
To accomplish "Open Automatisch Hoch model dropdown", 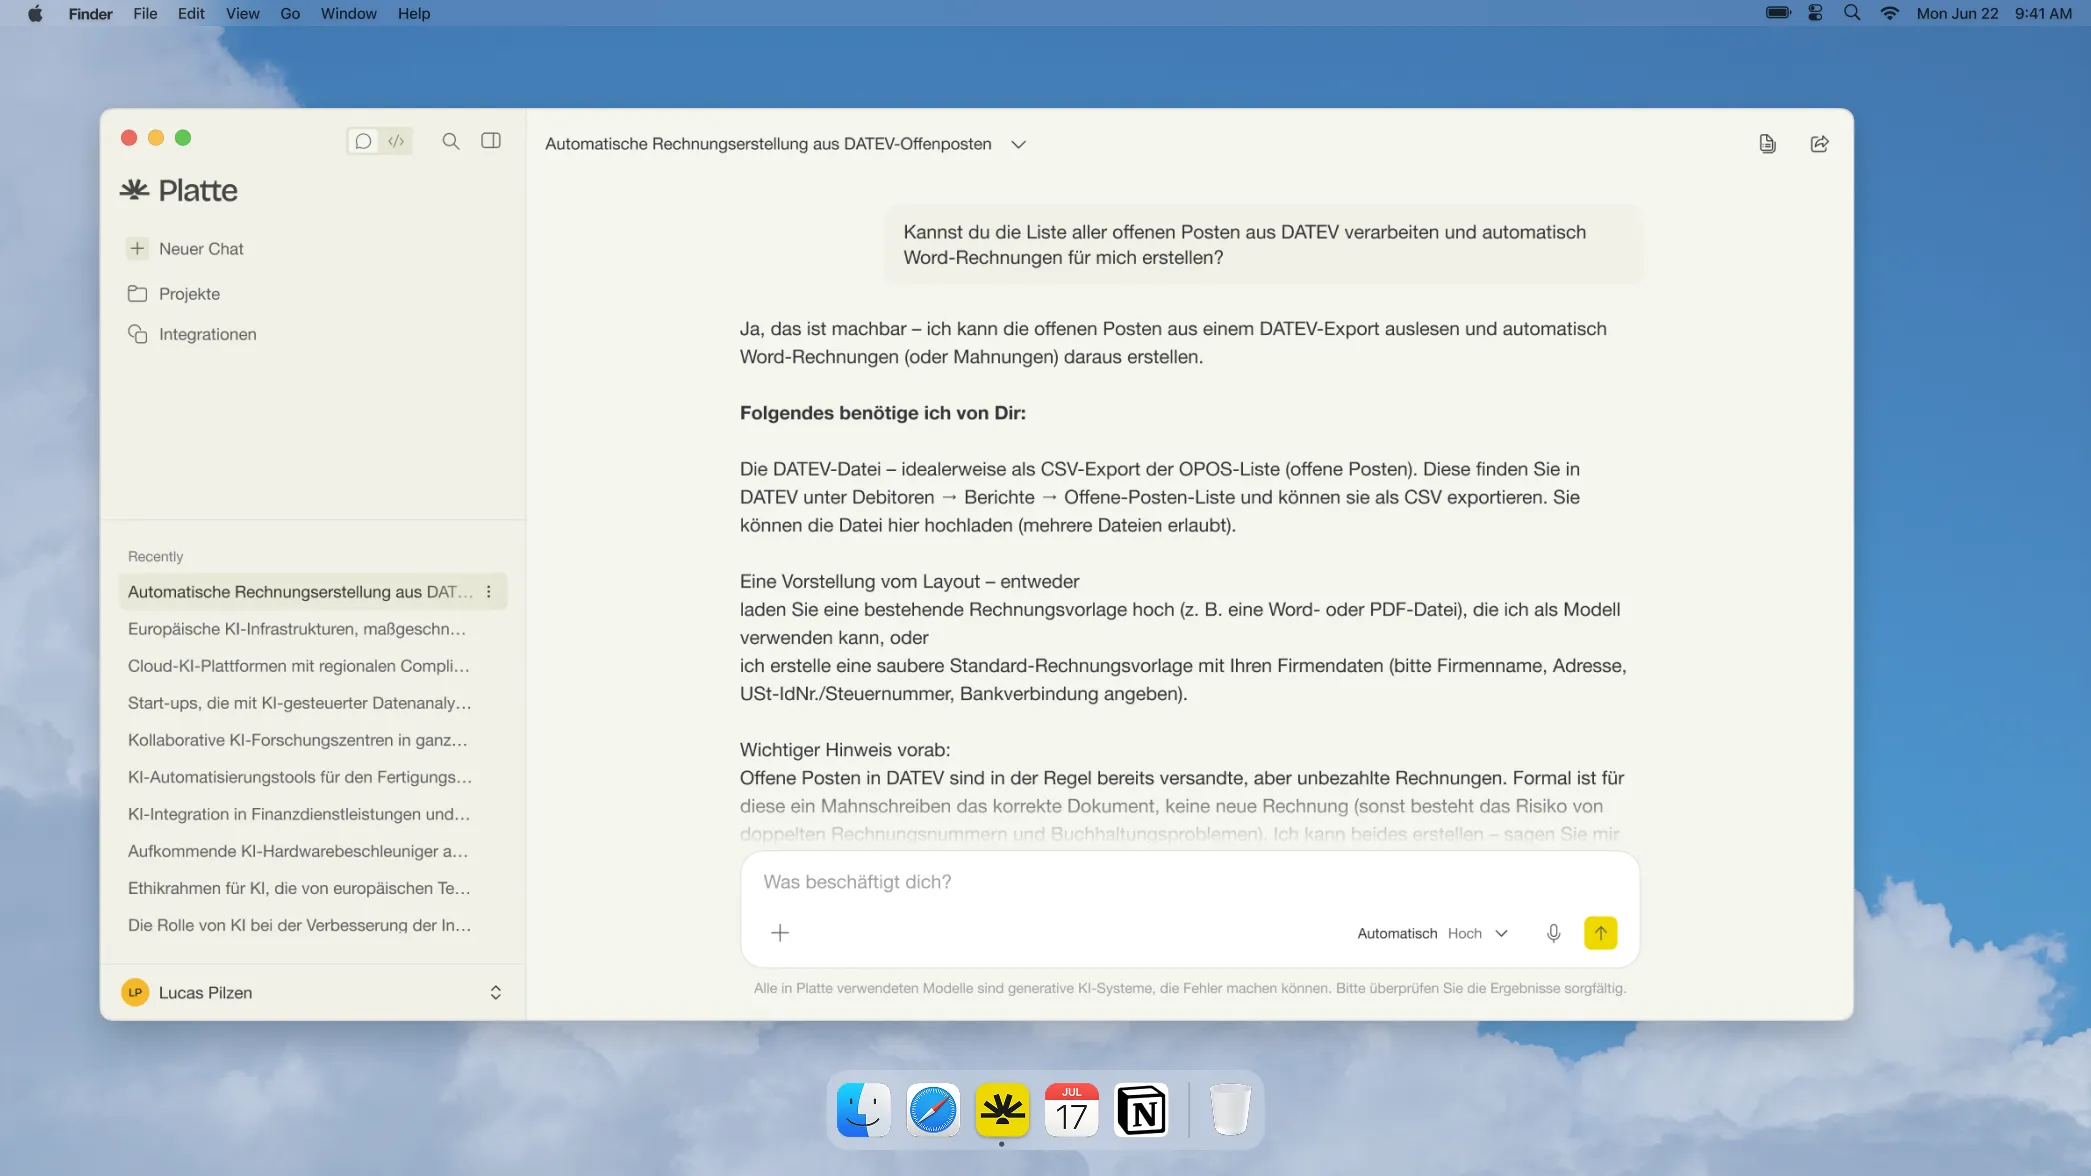I will pos(1432,933).
